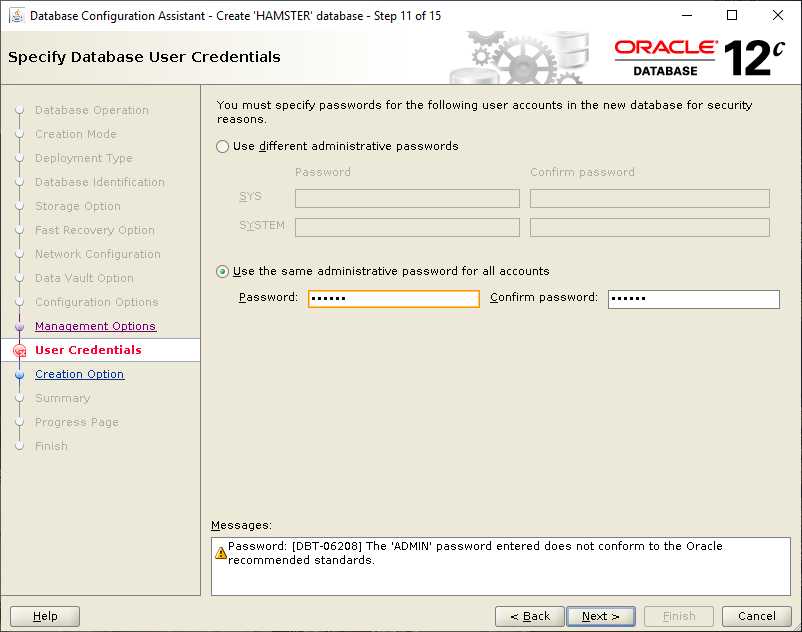This screenshot has height=632, width=802.
Task: Click the Messages label
Action: tap(241, 526)
